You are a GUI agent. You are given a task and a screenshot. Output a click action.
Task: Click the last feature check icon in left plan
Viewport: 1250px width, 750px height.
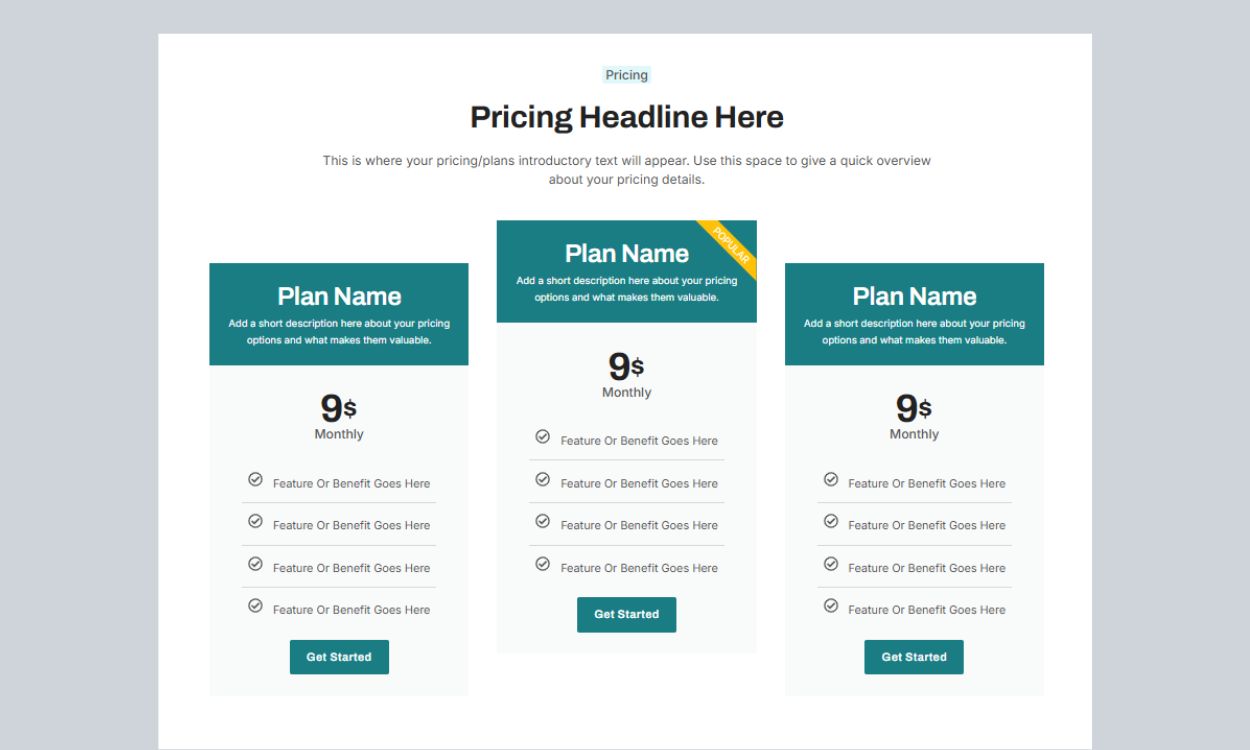255,606
